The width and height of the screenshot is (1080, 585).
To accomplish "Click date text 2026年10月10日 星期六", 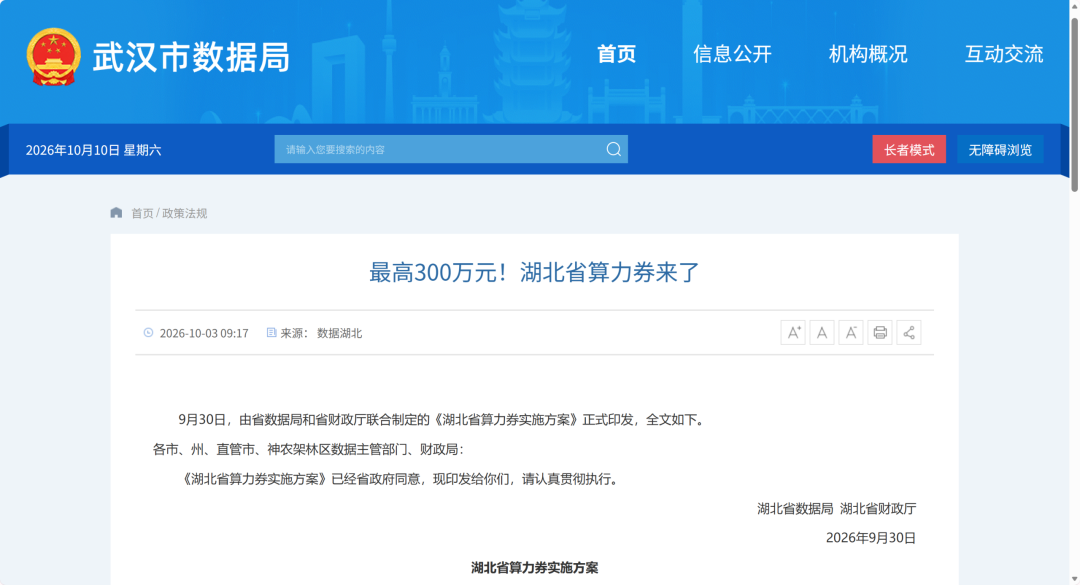I will [x=94, y=150].
